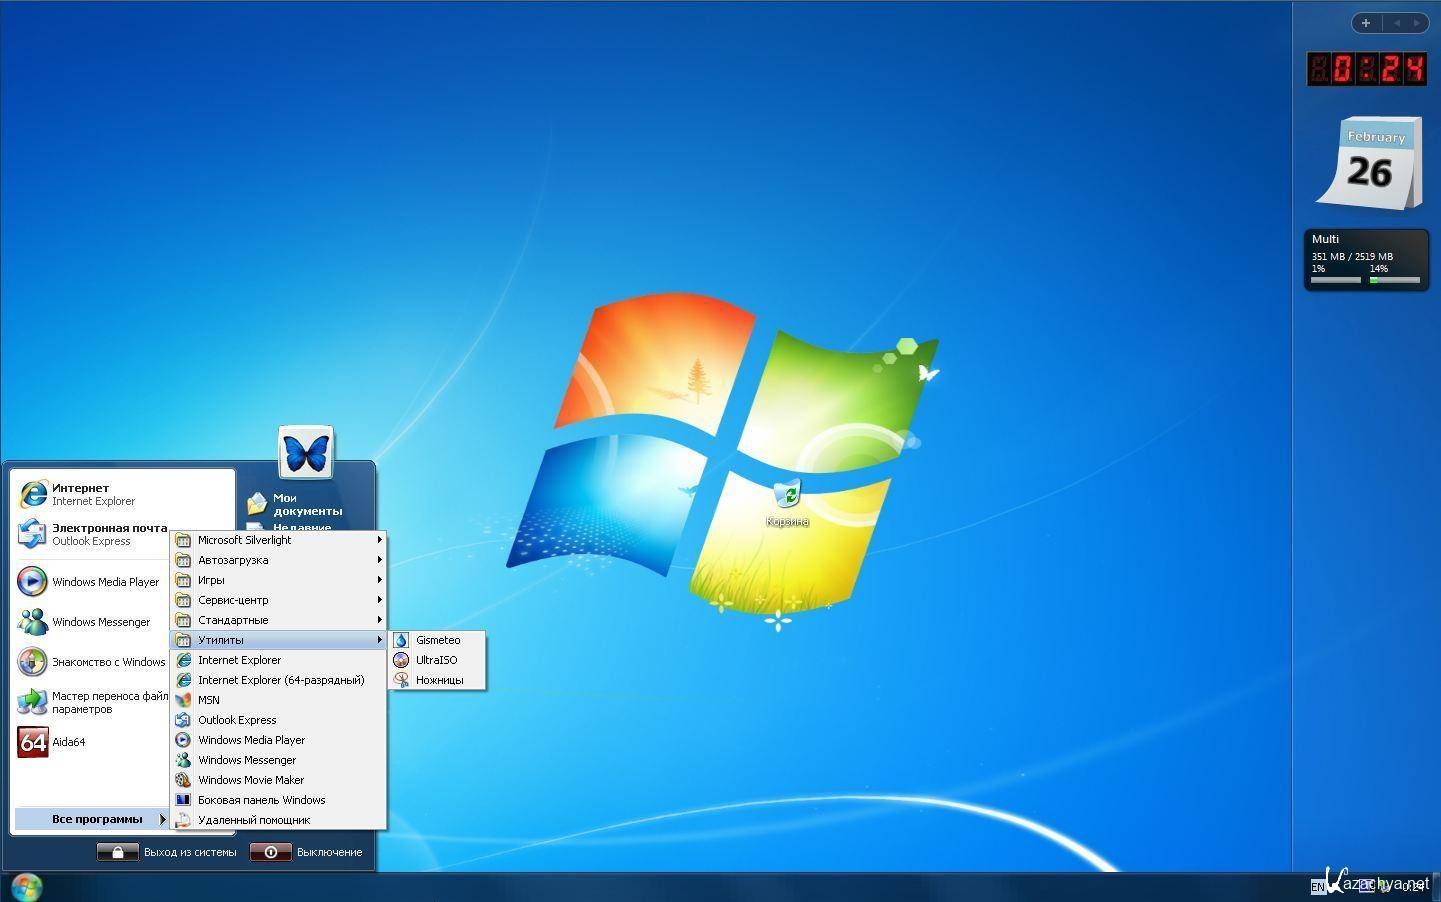This screenshot has width=1441, height=902.
Task: Launch MSN from the programs list
Action: click(279, 700)
